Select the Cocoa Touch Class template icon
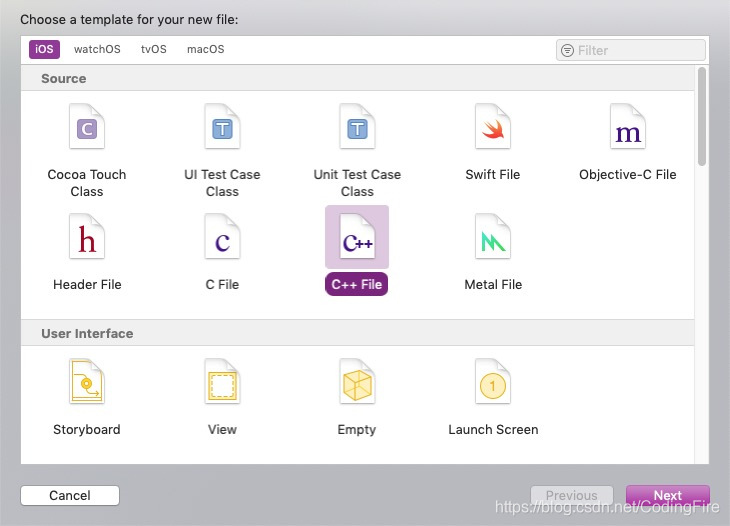730x526 pixels. coord(87,127)
